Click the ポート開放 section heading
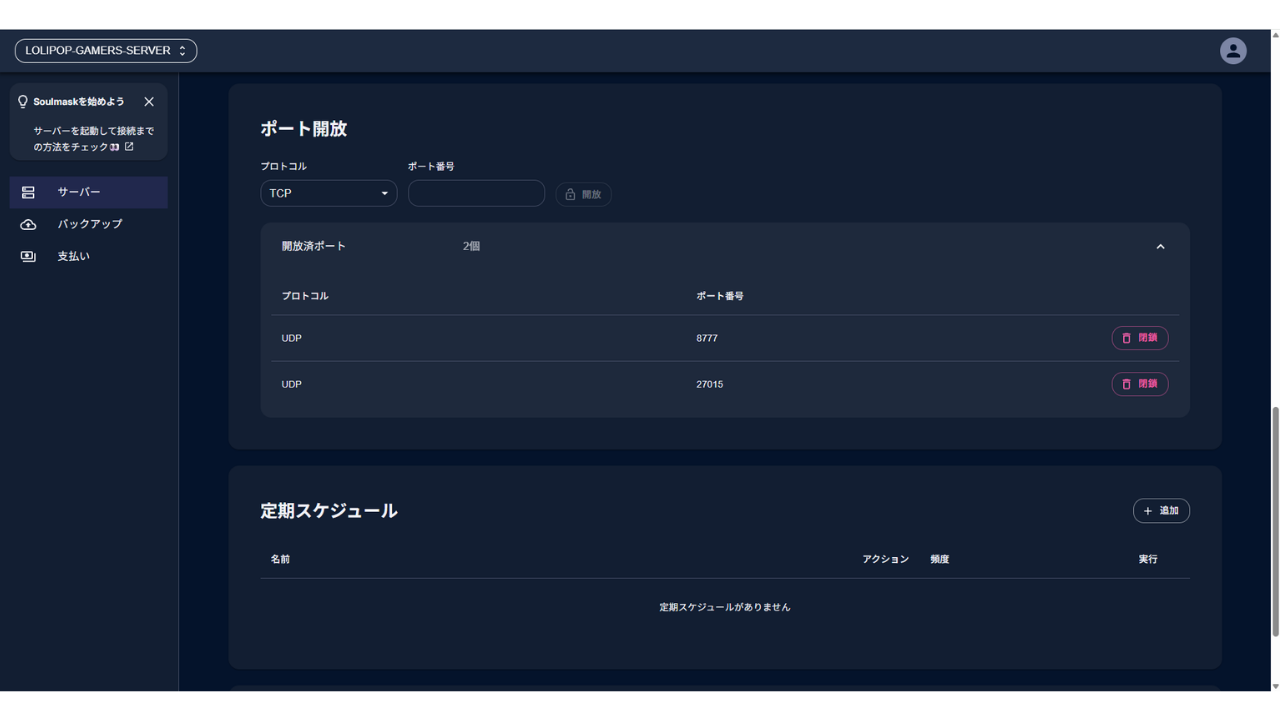 304,129
